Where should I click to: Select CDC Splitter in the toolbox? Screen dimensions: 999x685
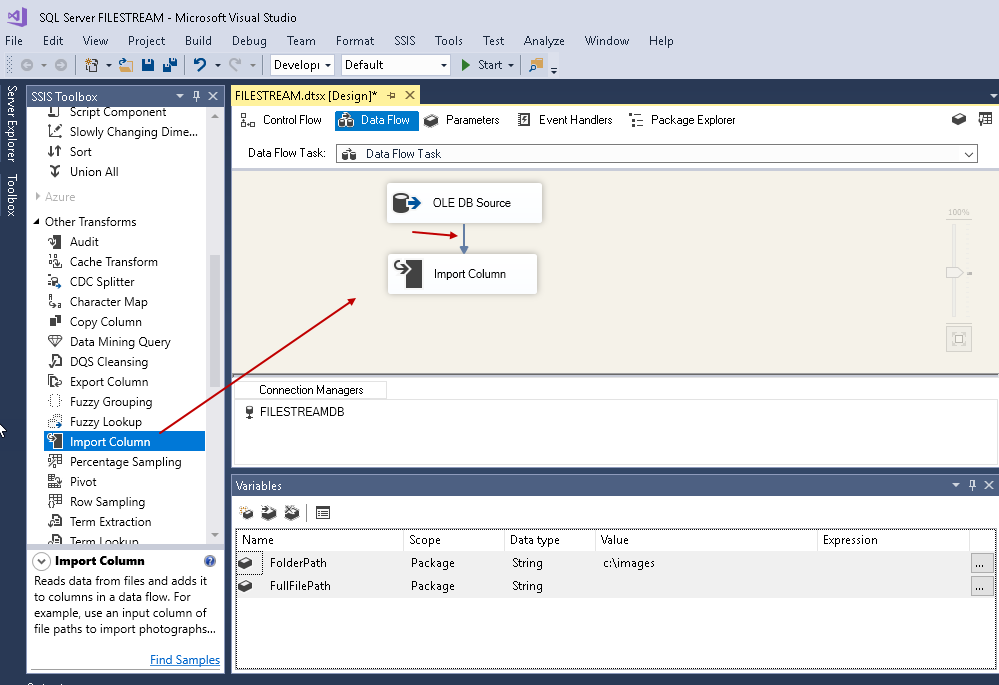[x=102, y=282]
